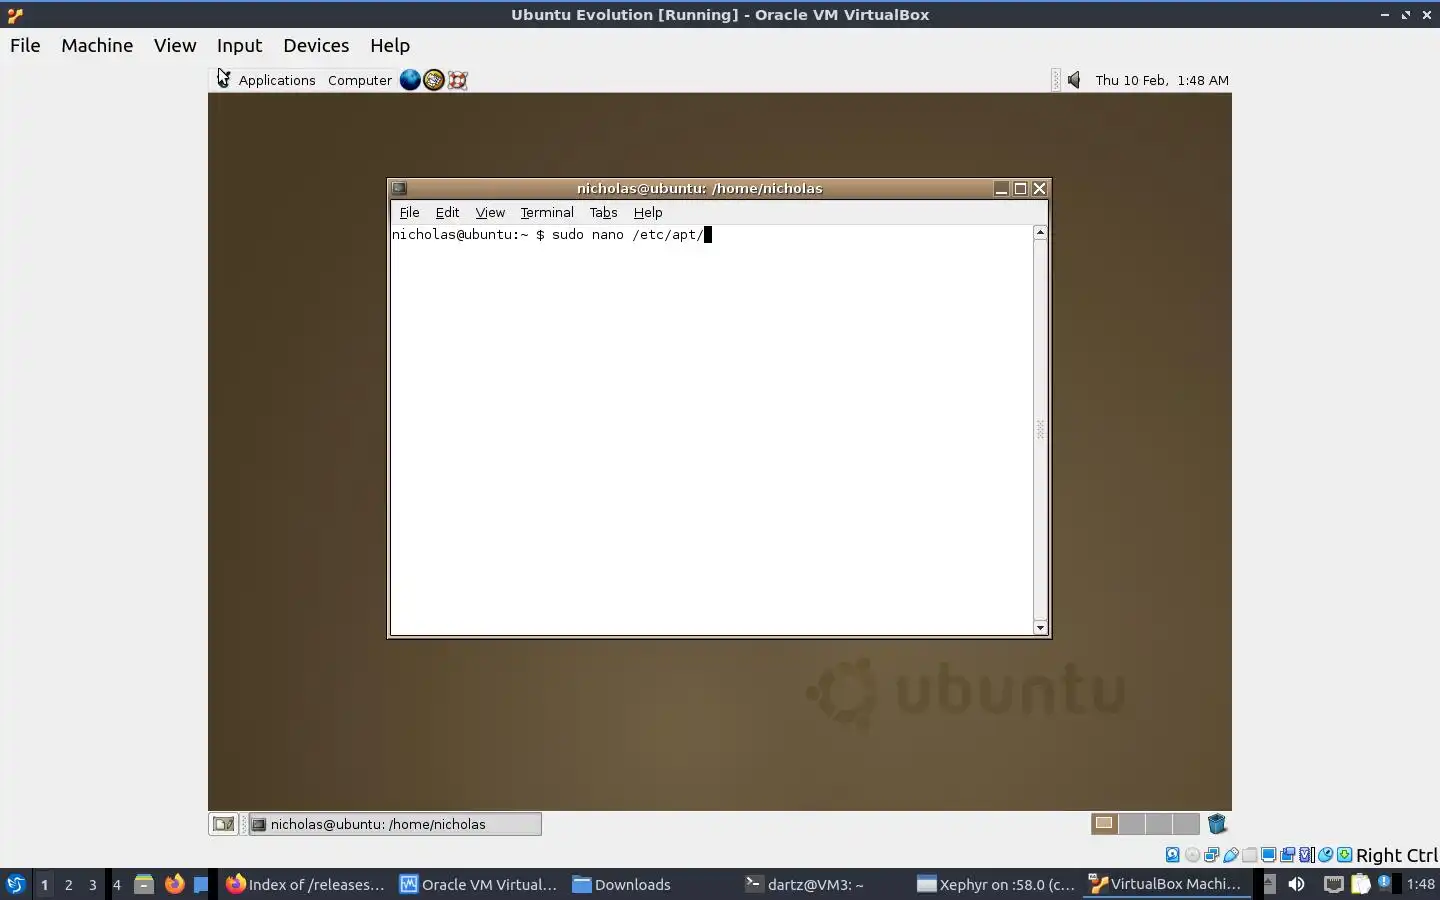Switch to host virtual desktop 3
The image size is (1440, 900).
(93, 884)
